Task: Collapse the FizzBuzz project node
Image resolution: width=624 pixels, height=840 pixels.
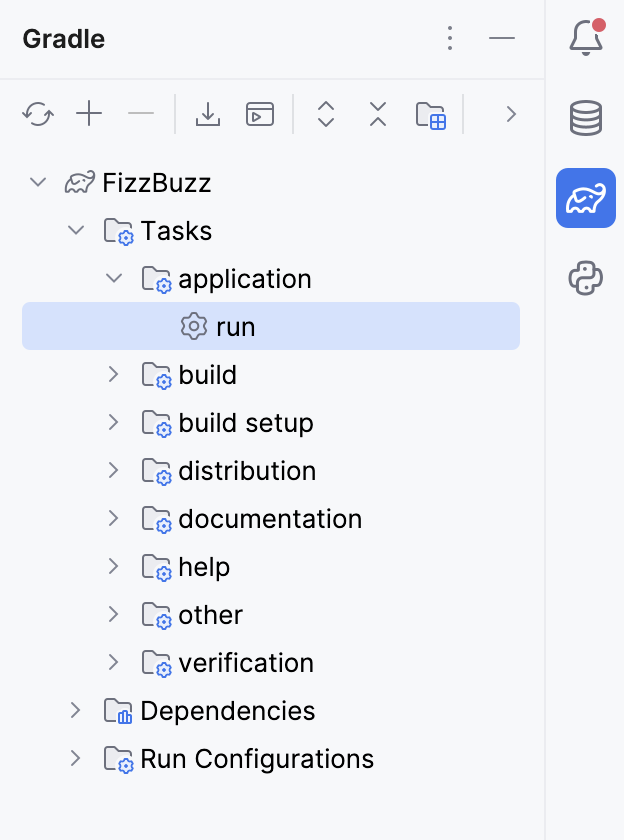Action: [x=37, y=182]
